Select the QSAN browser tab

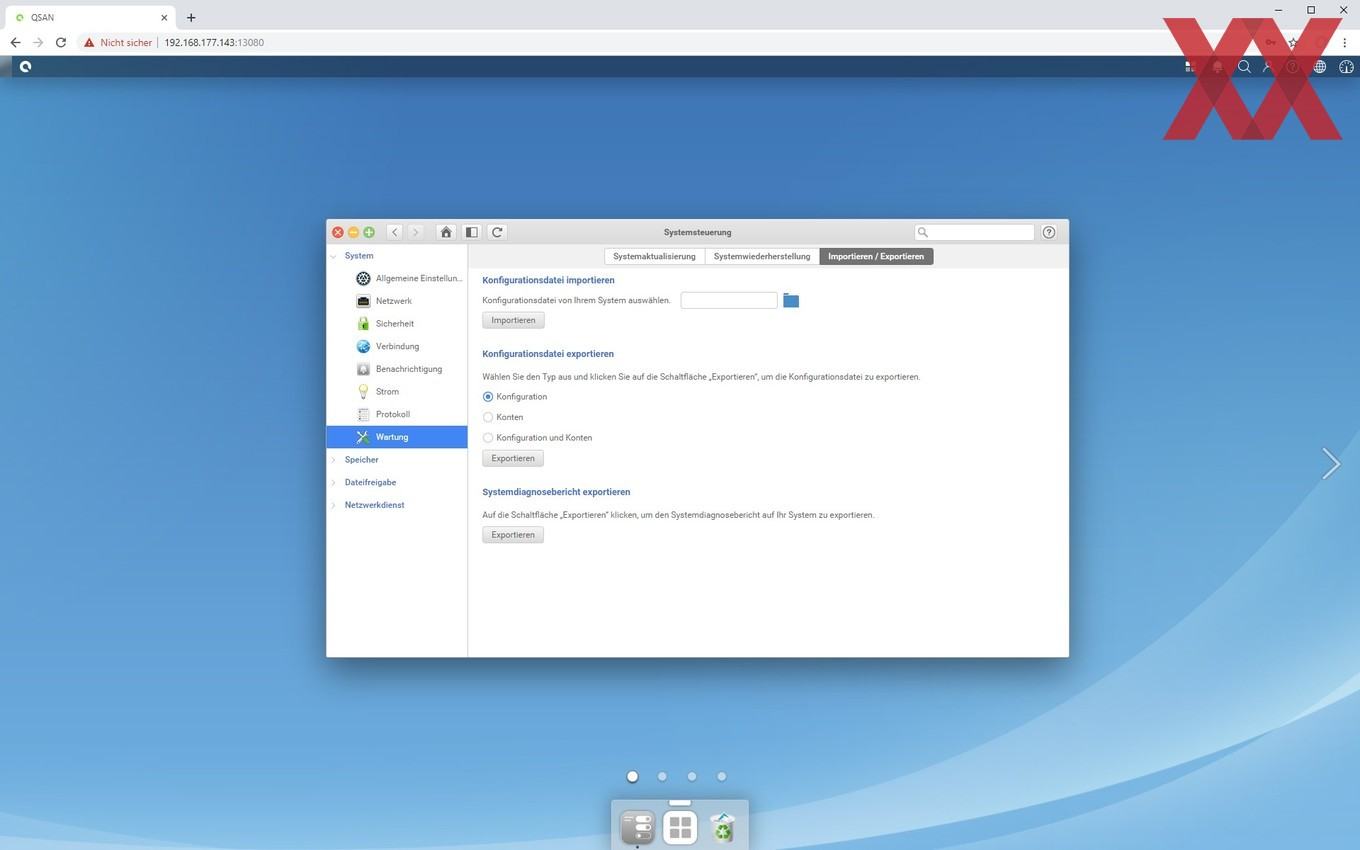[x=90, y=17]
